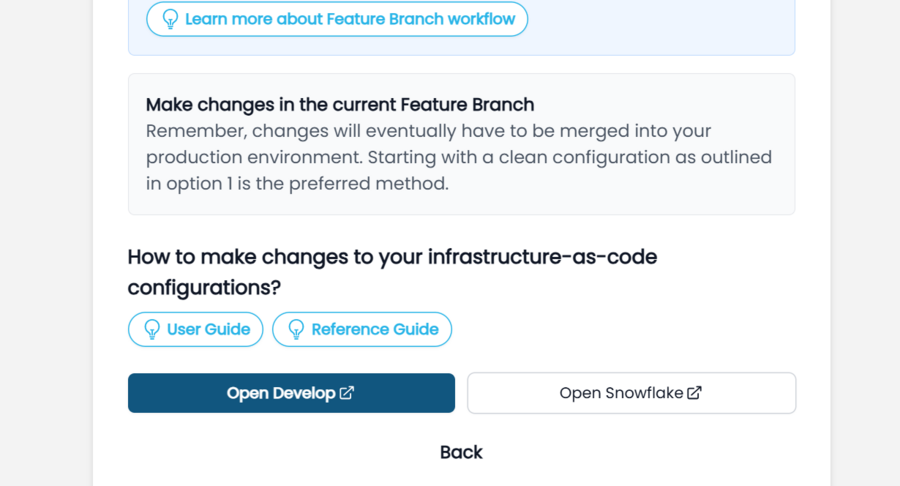The image size is (900, 486).
Task: Click the Open Snowflake button
Action: coord(631,393)
